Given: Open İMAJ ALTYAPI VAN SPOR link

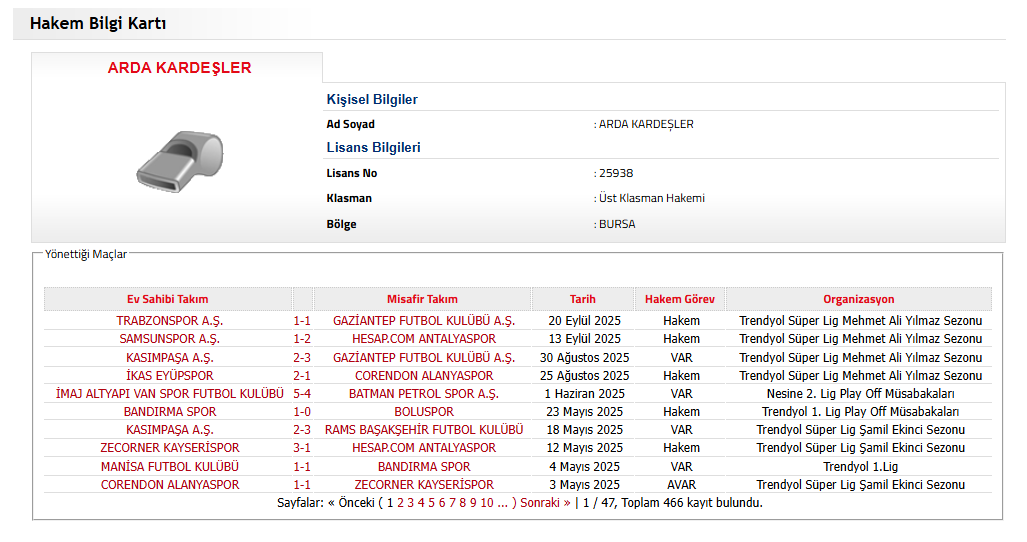Looking at the screenshot, I should click(x=163, y=394).
